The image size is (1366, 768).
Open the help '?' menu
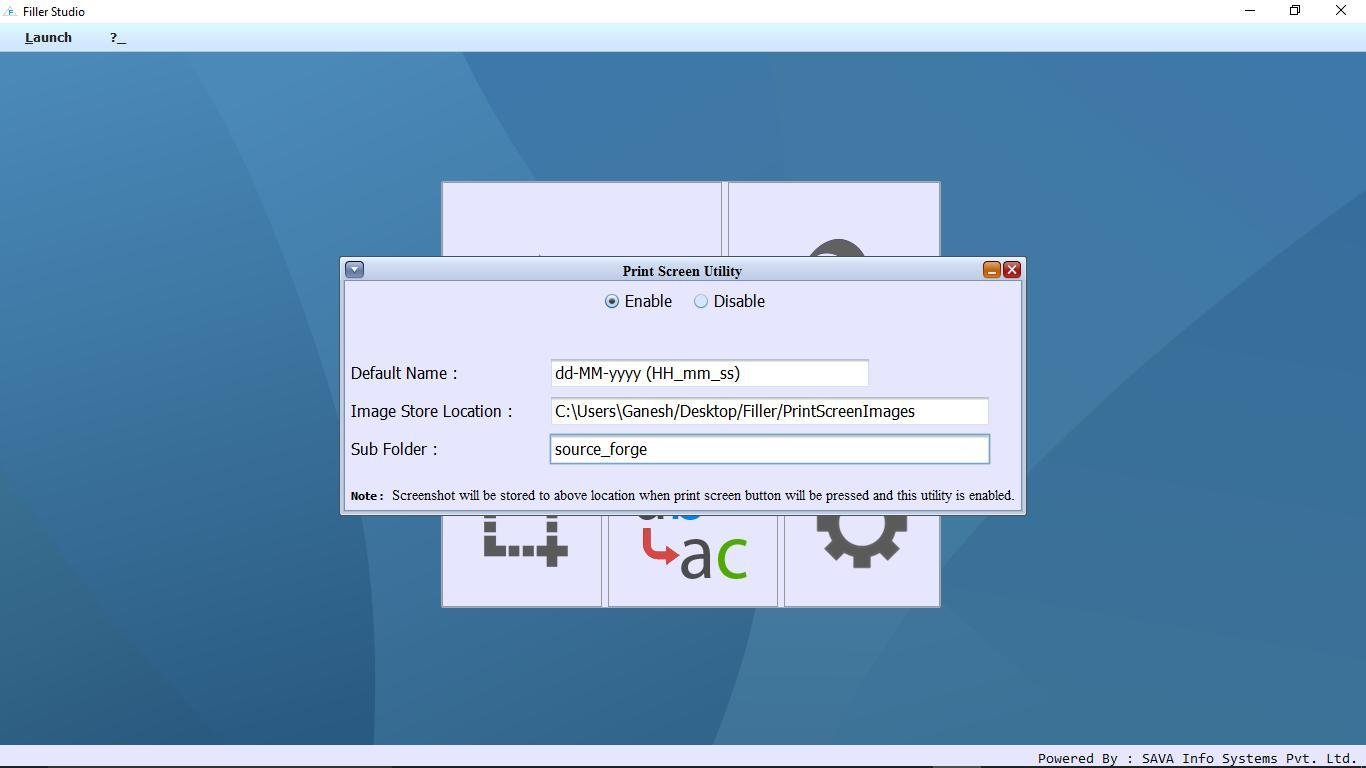tap(116, 37)
